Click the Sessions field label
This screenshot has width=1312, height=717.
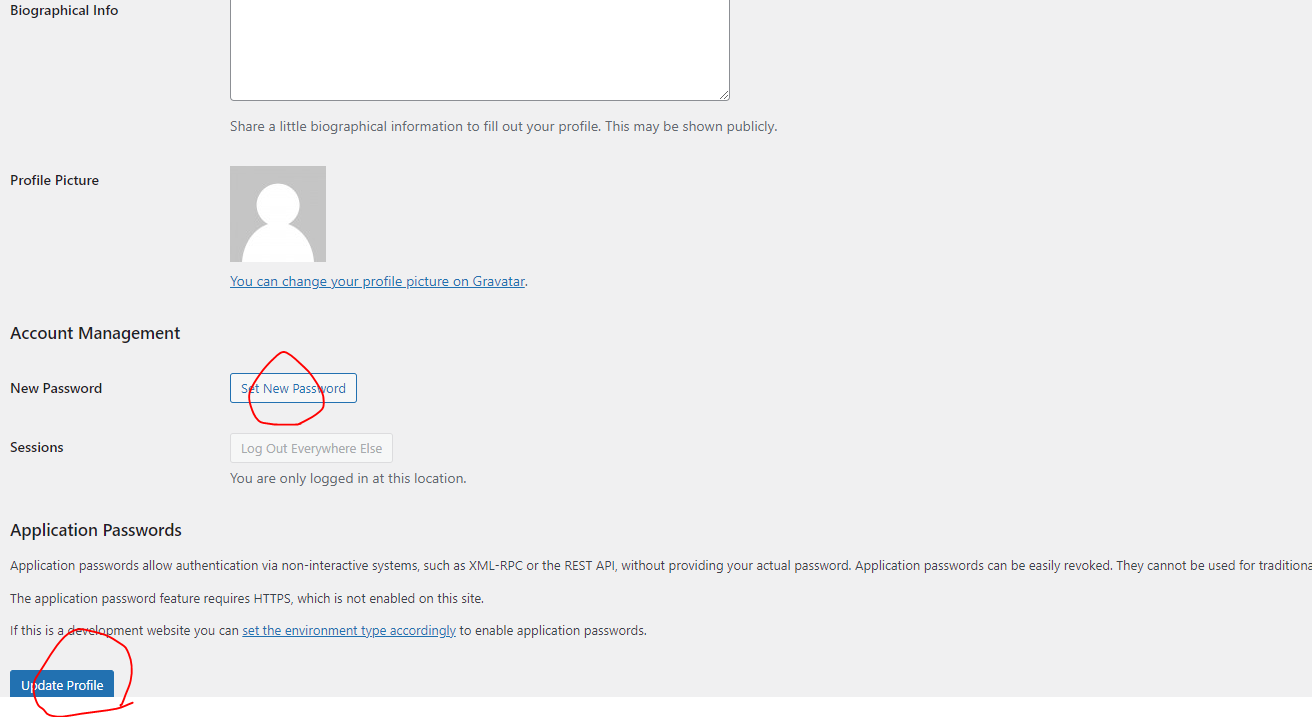tap(37, 447)
